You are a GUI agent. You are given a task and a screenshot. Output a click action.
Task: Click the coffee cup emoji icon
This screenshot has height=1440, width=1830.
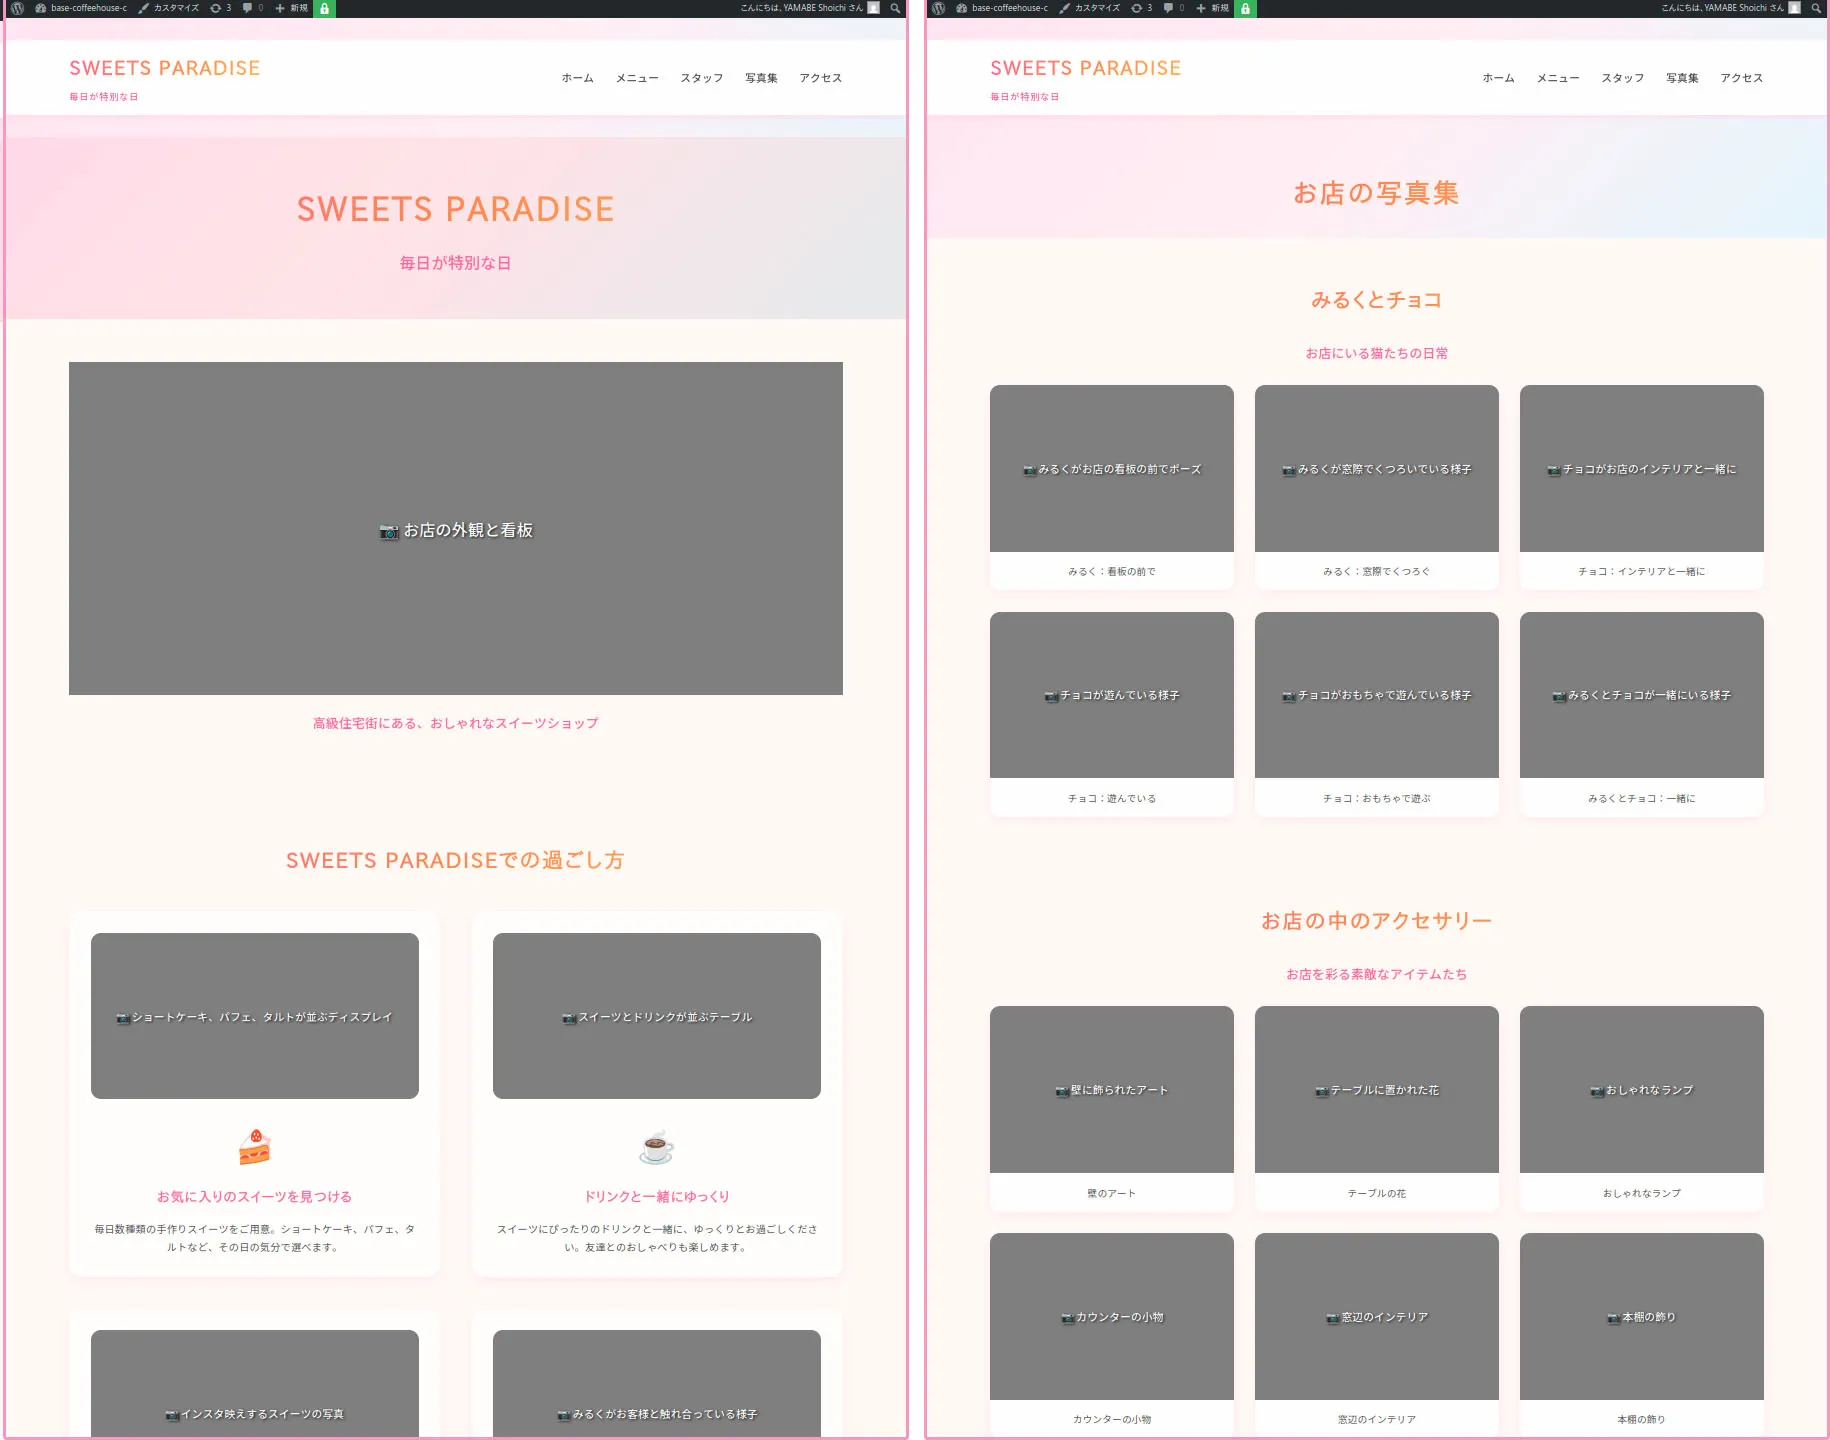click(655, 1147)
